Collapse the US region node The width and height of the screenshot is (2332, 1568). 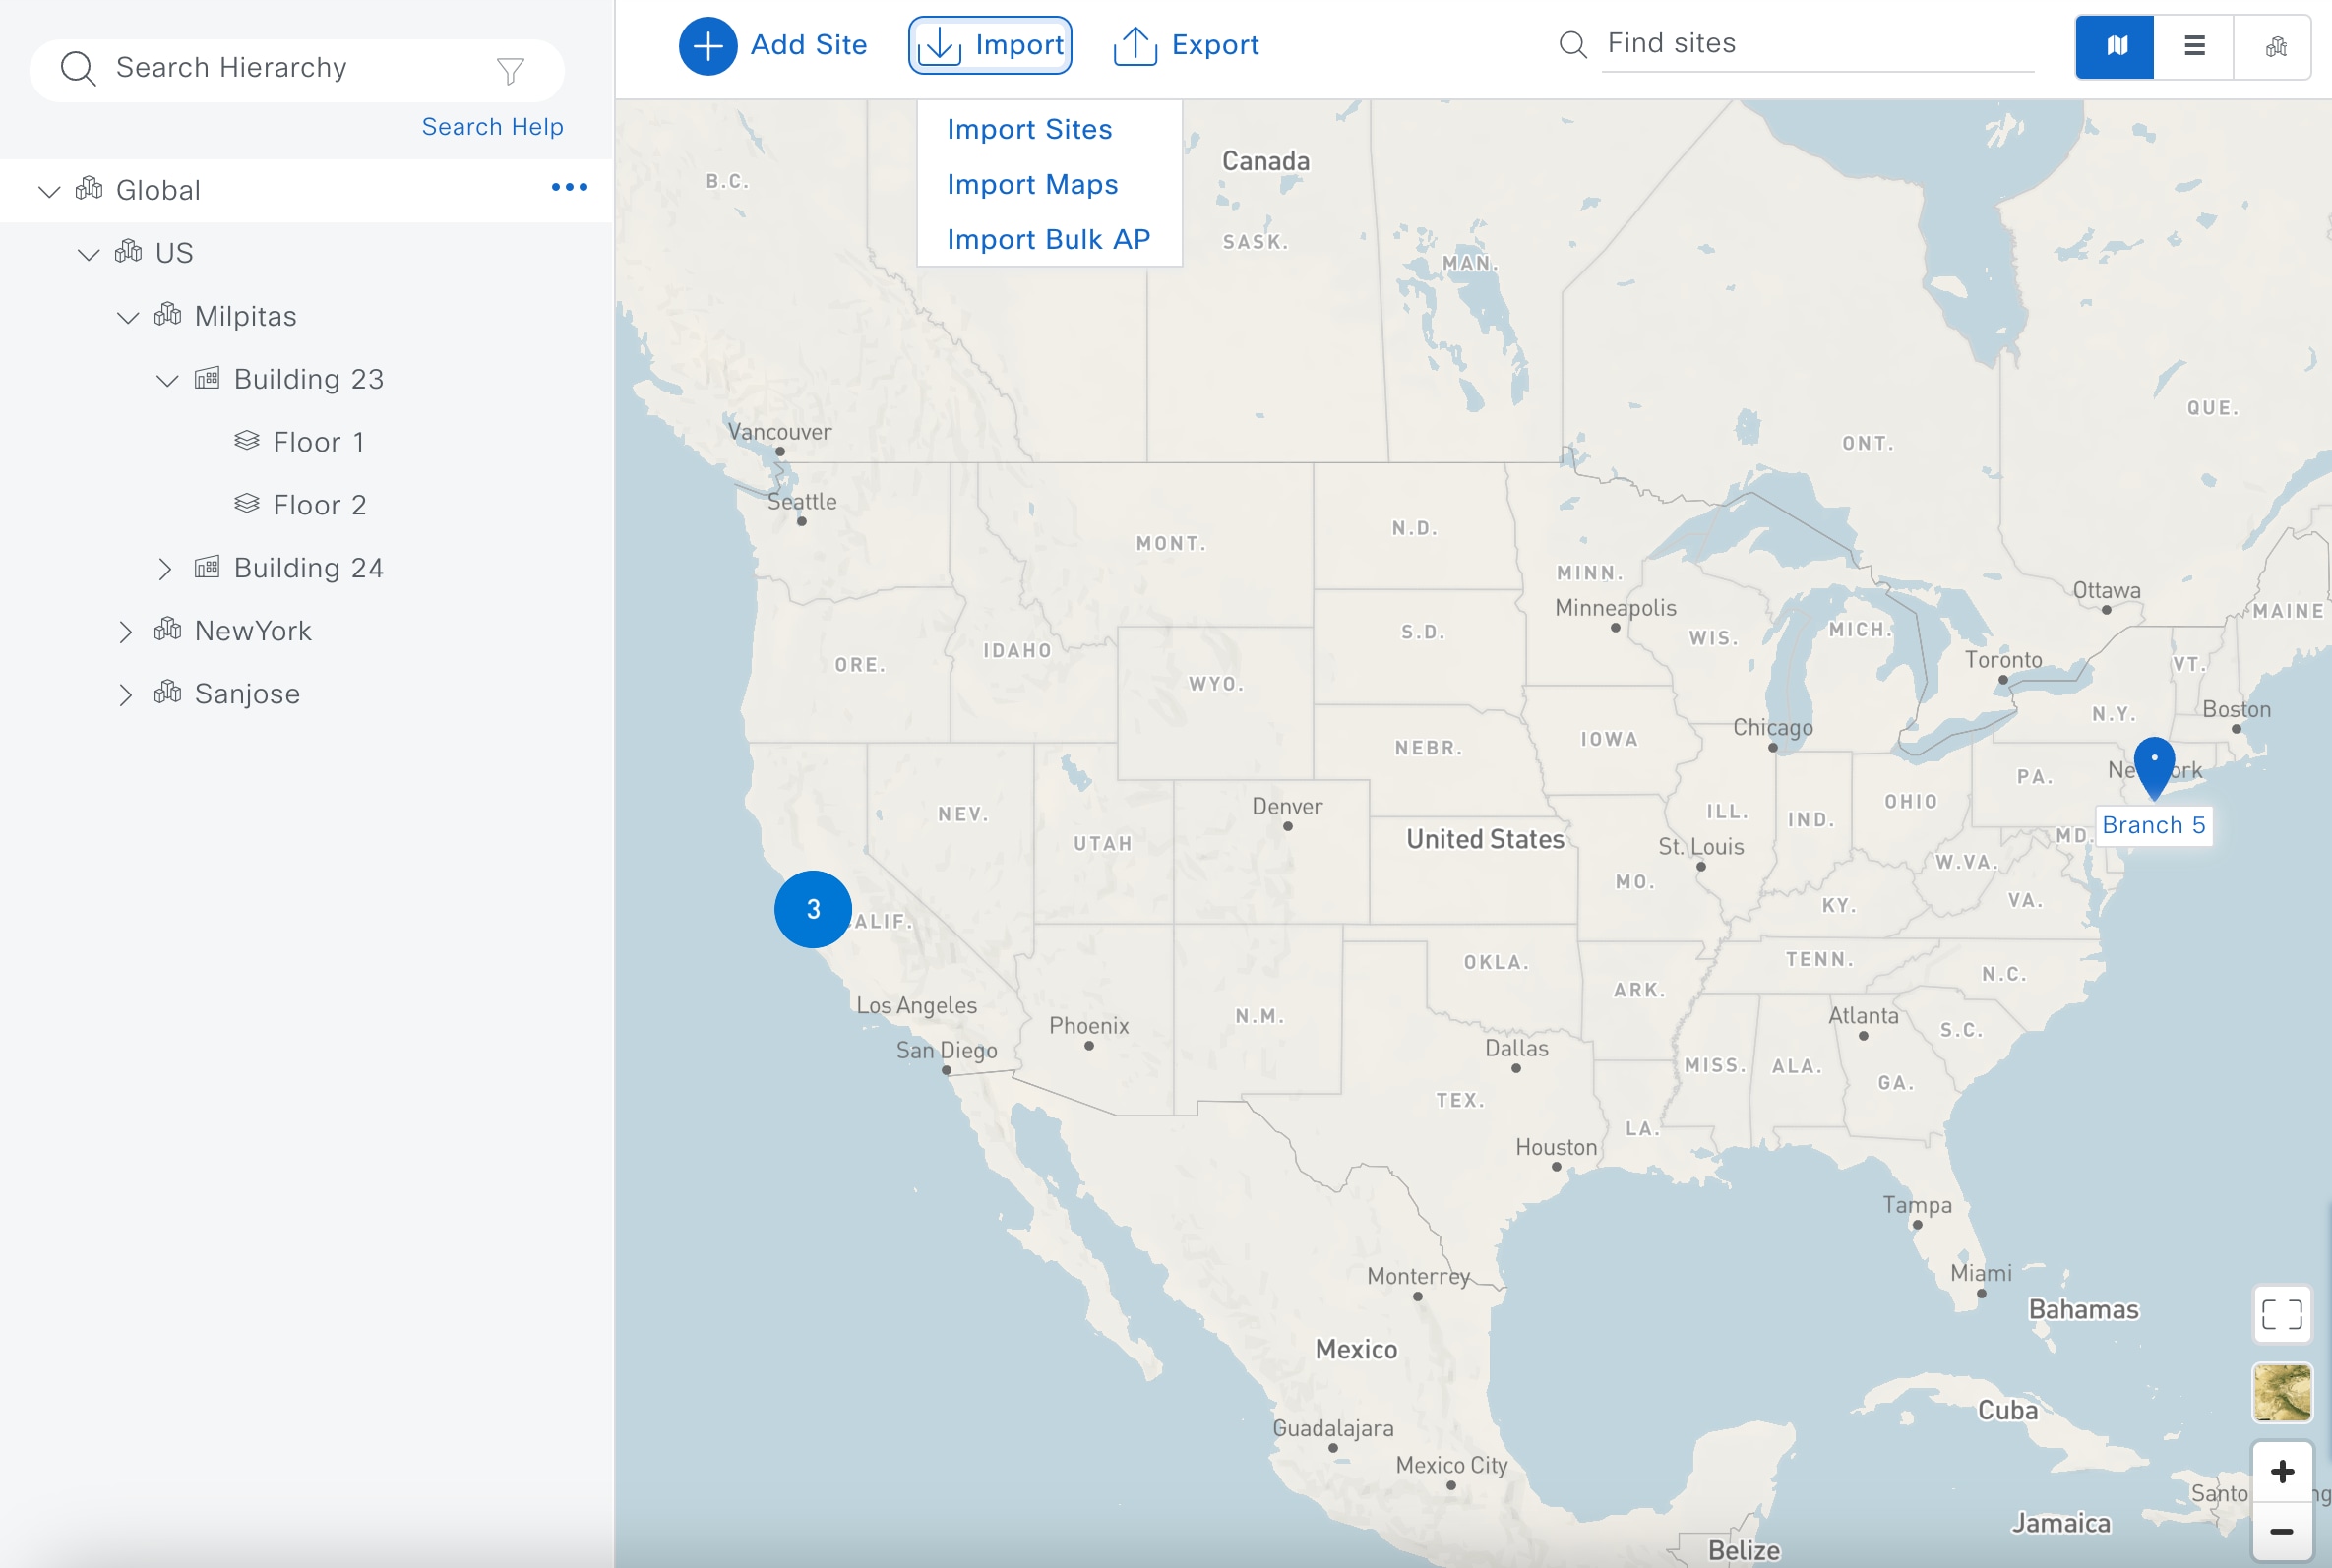tap(88, 252)
